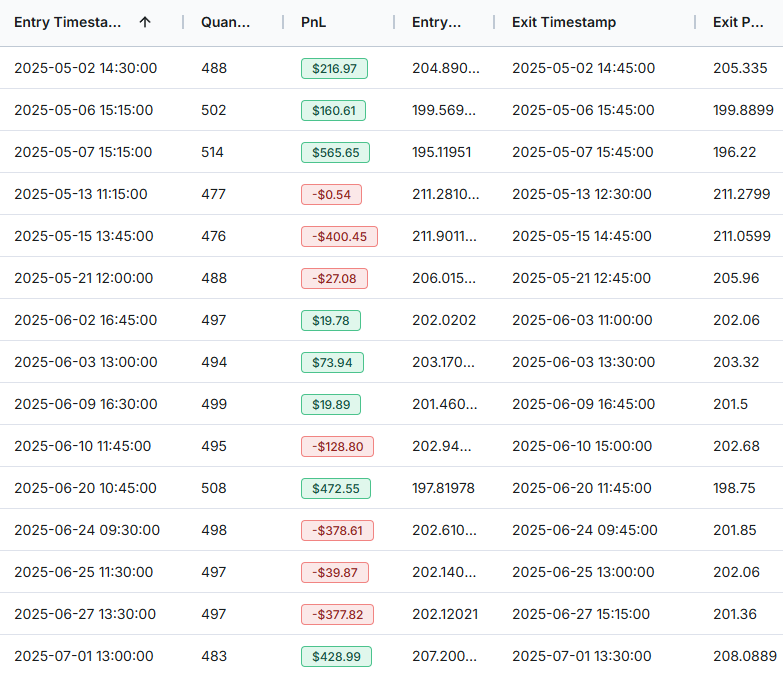Select the -$377.82 PnL badge
This screenshot has width=783, height=676.
pyautogui.click(x=337, y=614)
